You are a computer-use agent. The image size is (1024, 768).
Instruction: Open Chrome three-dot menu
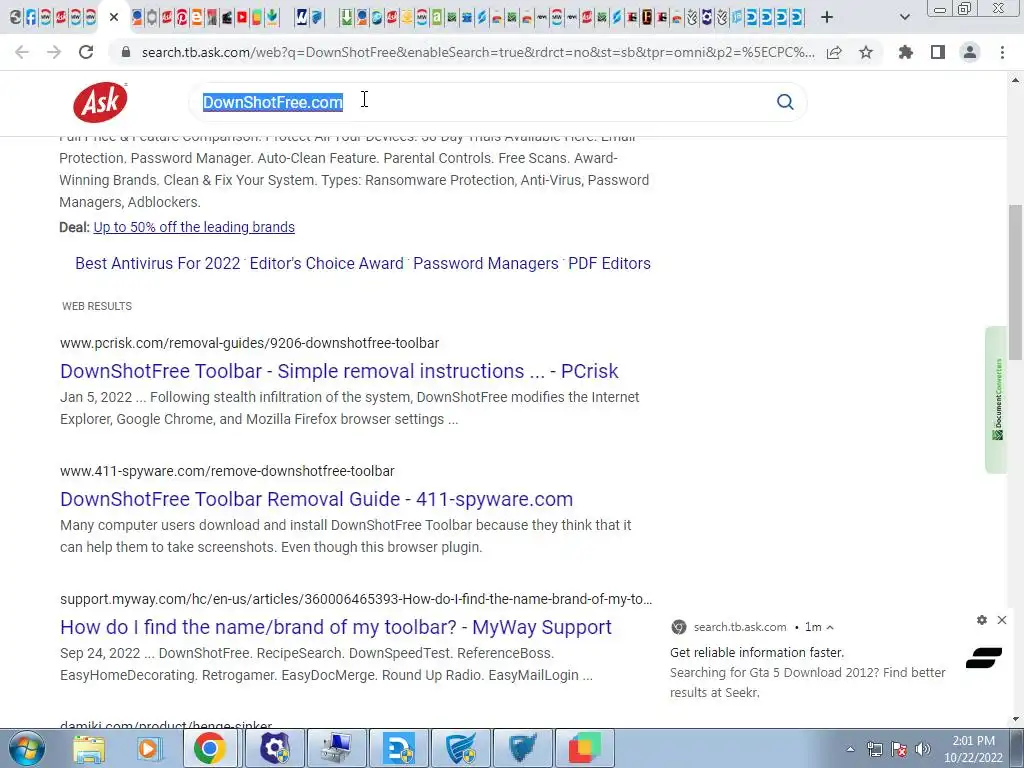(1002, 52)
